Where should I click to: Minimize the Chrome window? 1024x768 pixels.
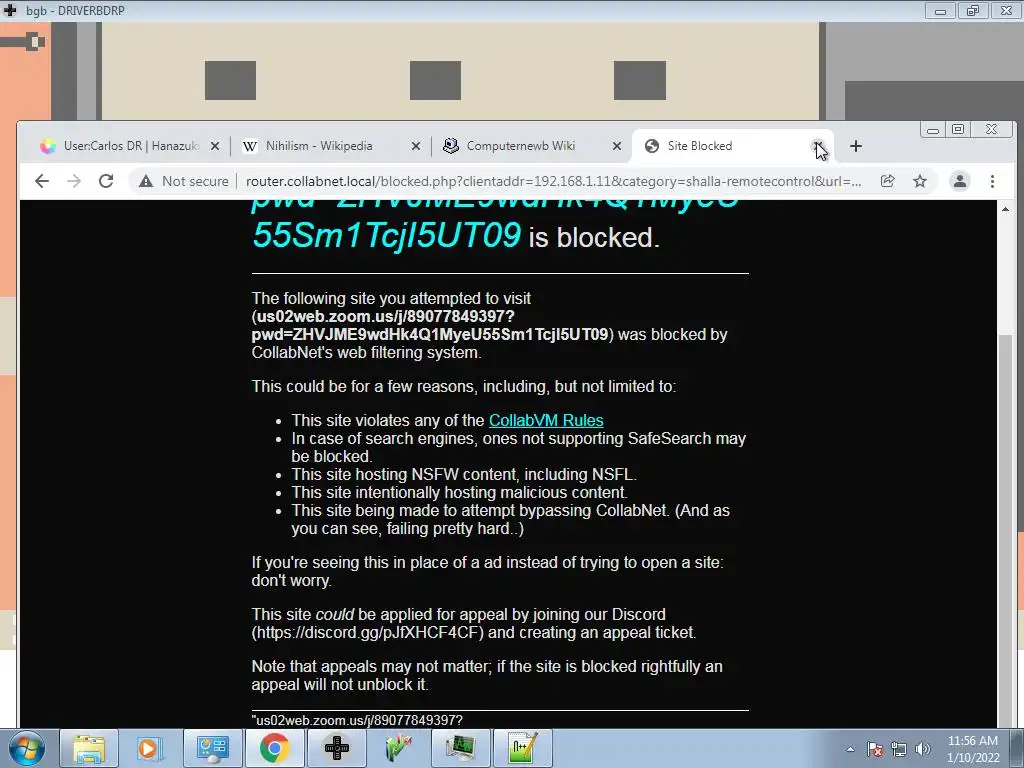click(x=933, y=129)
